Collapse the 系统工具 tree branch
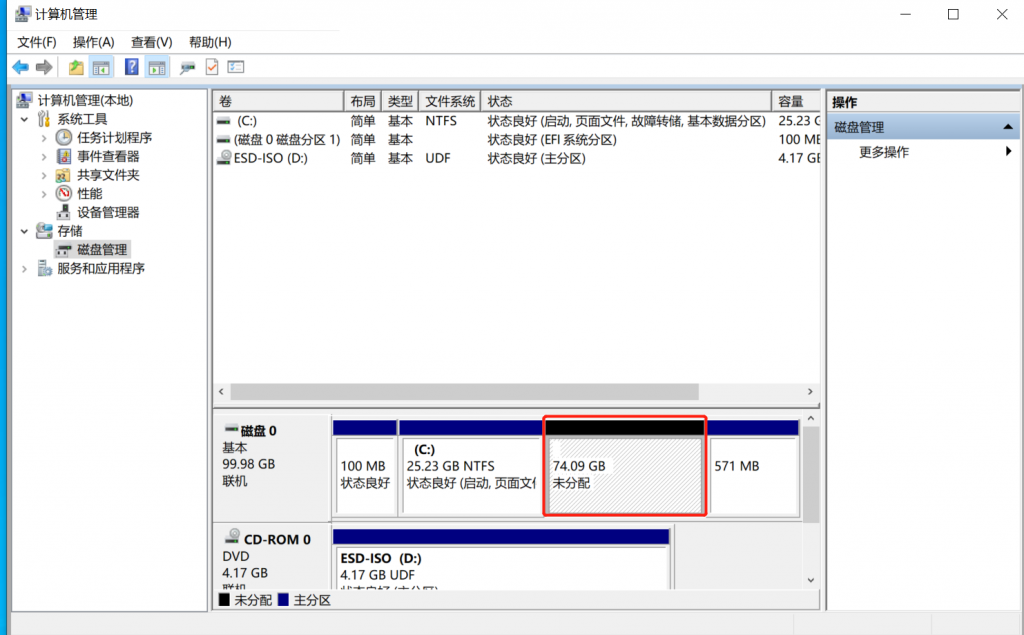Screen dimensions: 1024x635 point(24,118)
